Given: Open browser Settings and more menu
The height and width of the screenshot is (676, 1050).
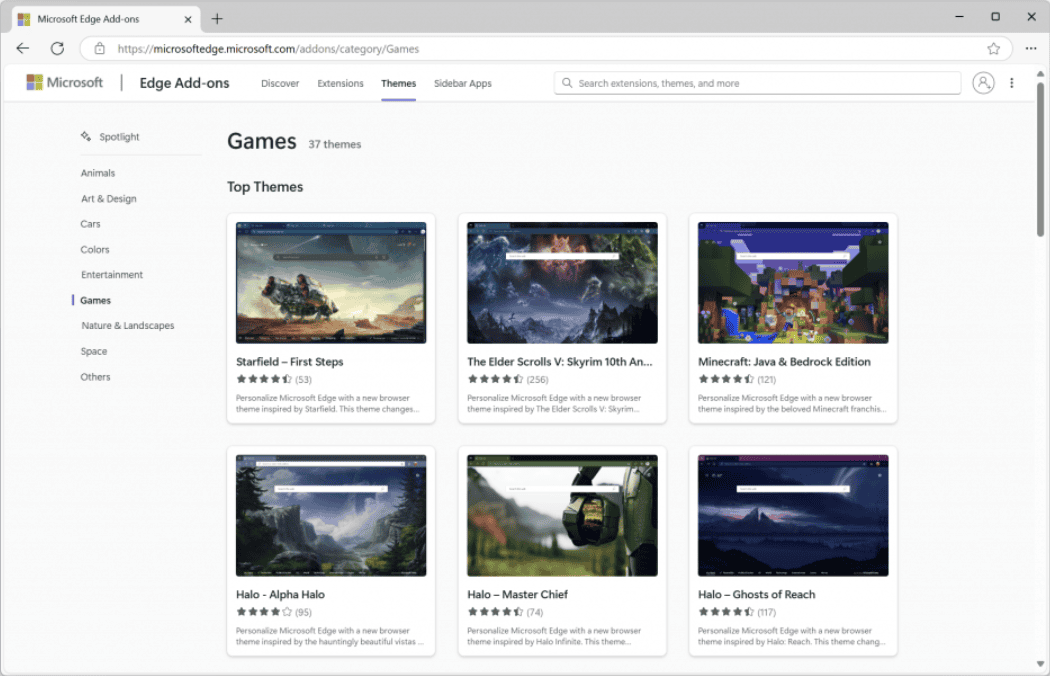Looking at the screenshot, I should click(x=1031, y=48).
